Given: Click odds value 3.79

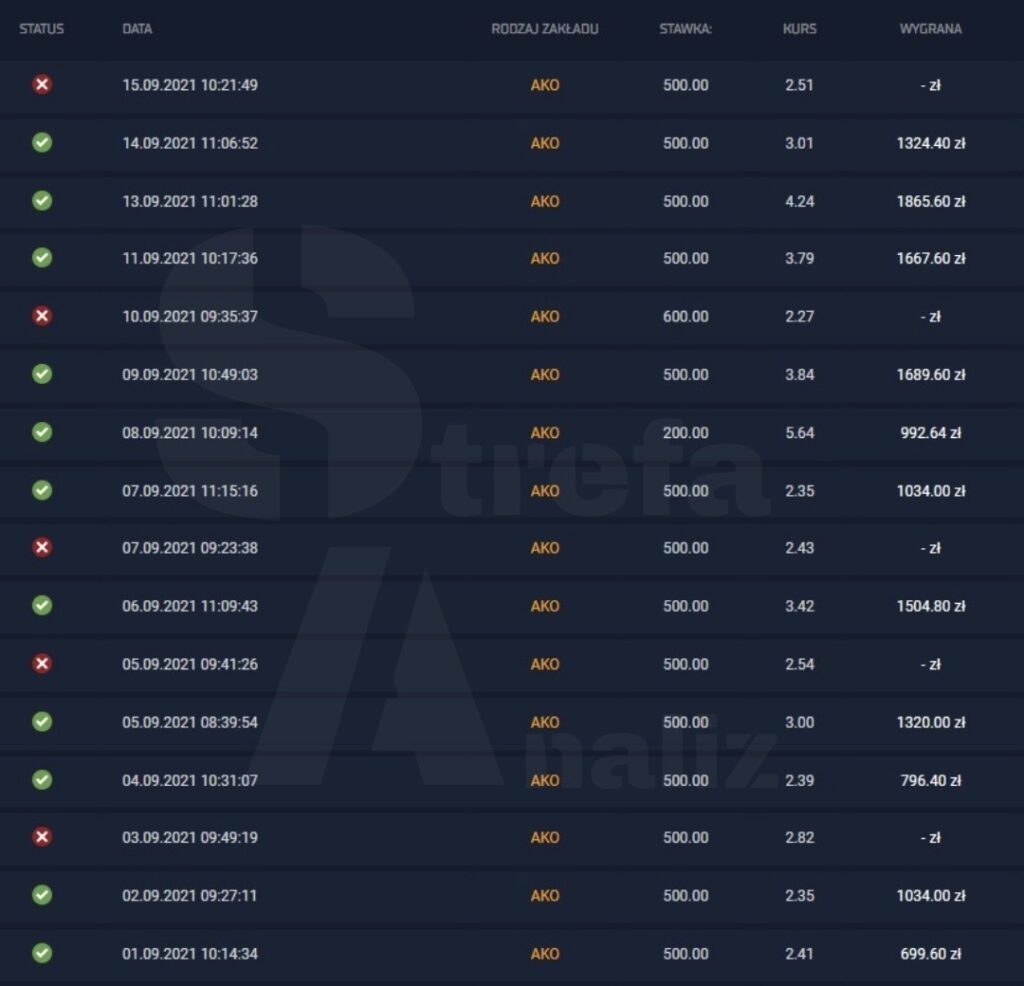Looking at the screenshot, I should 799,258.
